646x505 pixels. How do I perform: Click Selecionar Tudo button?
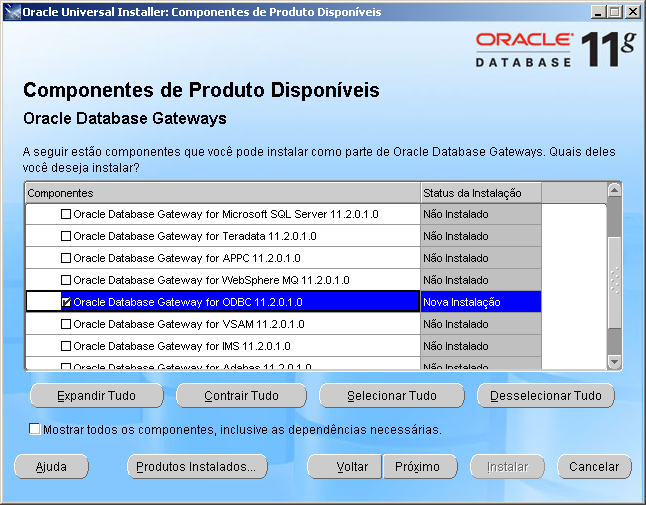click(392, 395)
